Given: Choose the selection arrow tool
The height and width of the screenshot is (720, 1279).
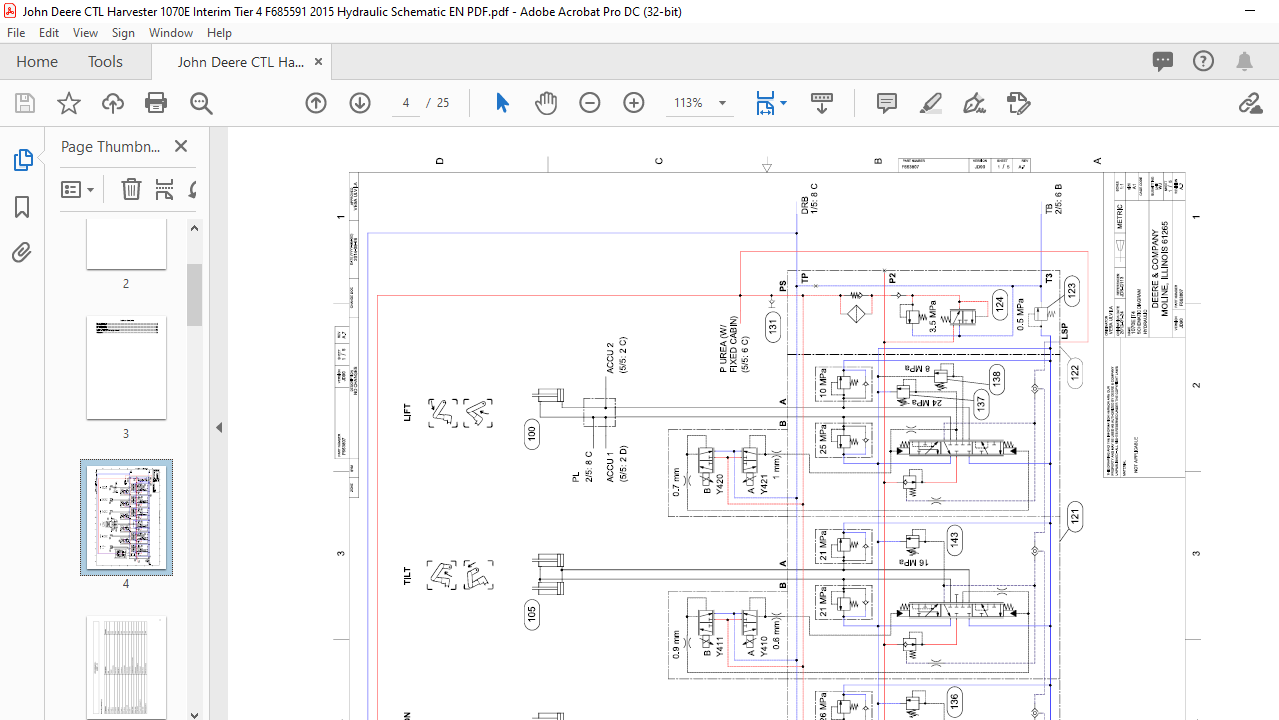Looking at the screenshot, I should pos(502,103).
